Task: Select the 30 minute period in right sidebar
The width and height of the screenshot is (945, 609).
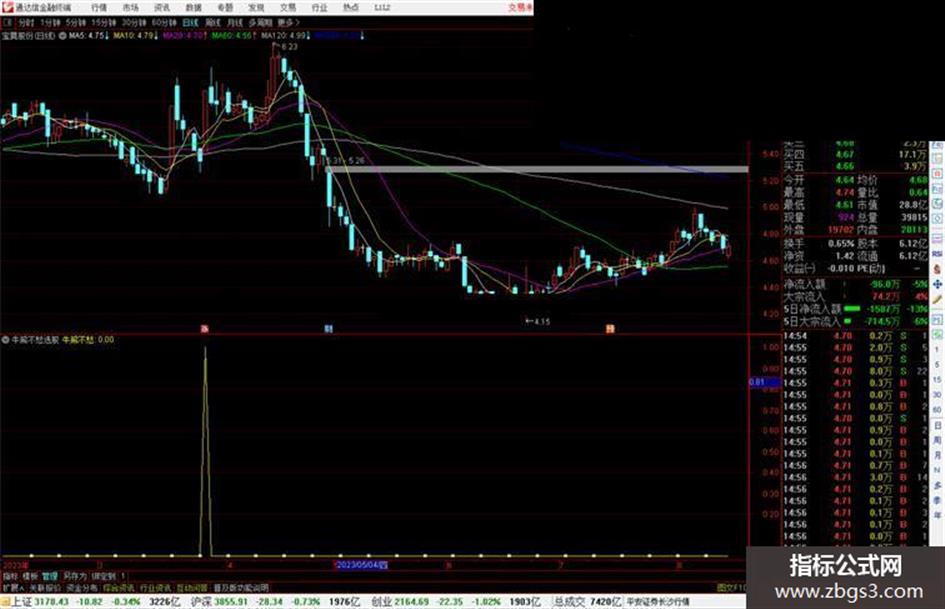Action: pos(937,394)
